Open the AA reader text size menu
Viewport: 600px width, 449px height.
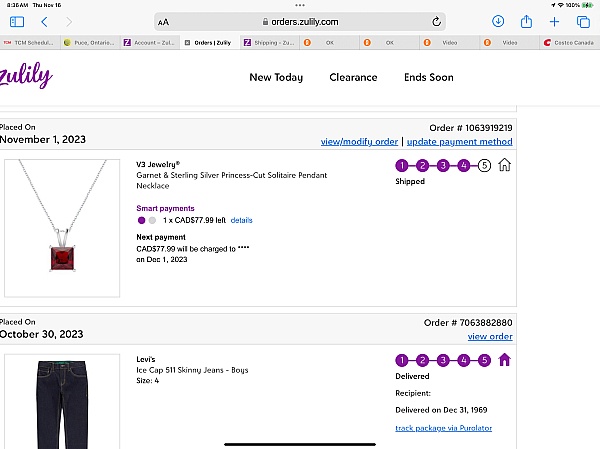pyautogui.click(x=164, y=22)
